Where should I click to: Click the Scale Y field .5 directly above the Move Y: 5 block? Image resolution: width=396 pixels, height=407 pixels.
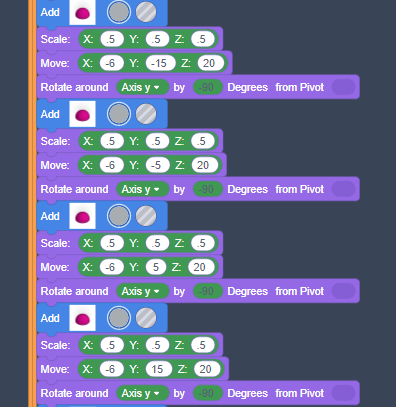tap(157, 243)
